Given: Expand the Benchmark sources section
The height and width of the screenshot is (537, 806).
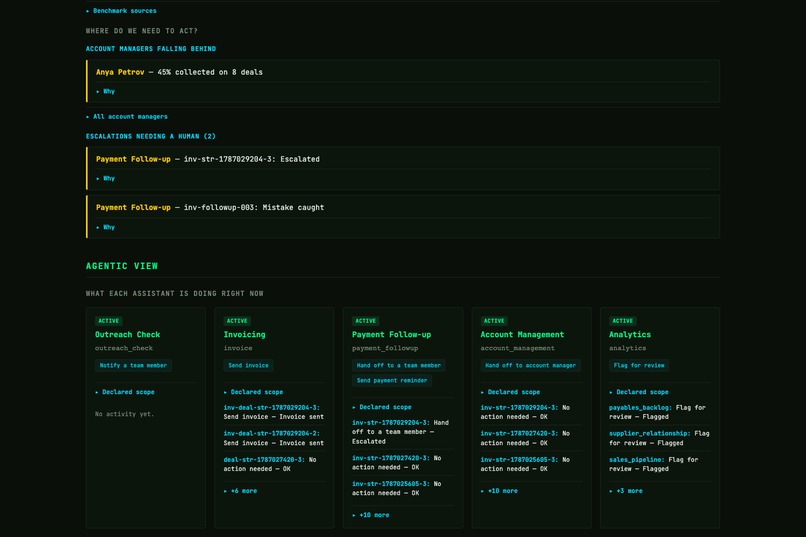Looking at the screenshot, I should [x=121, y=11].
